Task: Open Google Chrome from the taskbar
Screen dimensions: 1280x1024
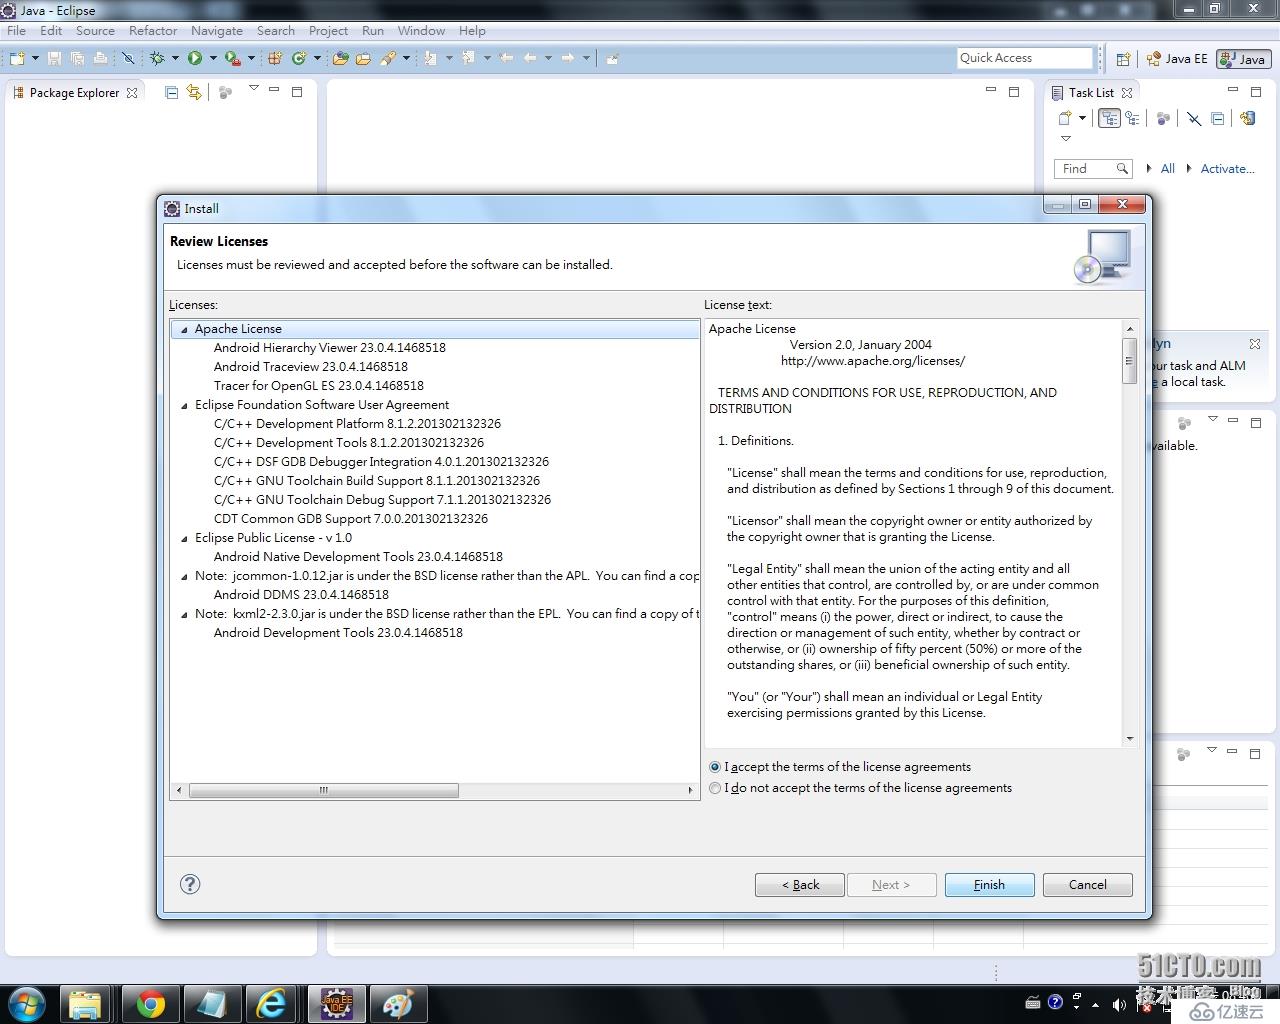Action: [x=151, y=1003]
